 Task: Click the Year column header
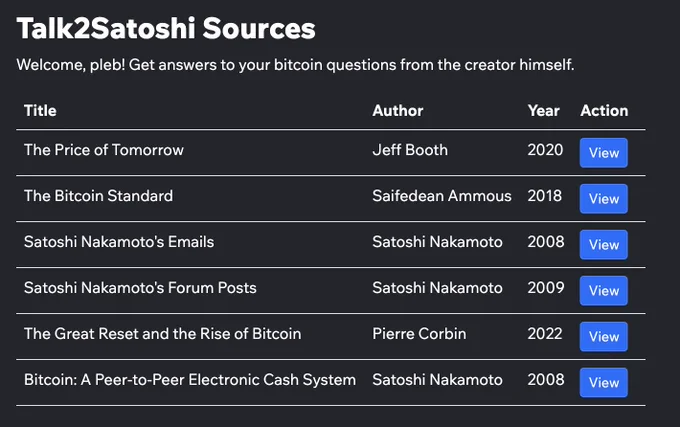coord(543,111)
